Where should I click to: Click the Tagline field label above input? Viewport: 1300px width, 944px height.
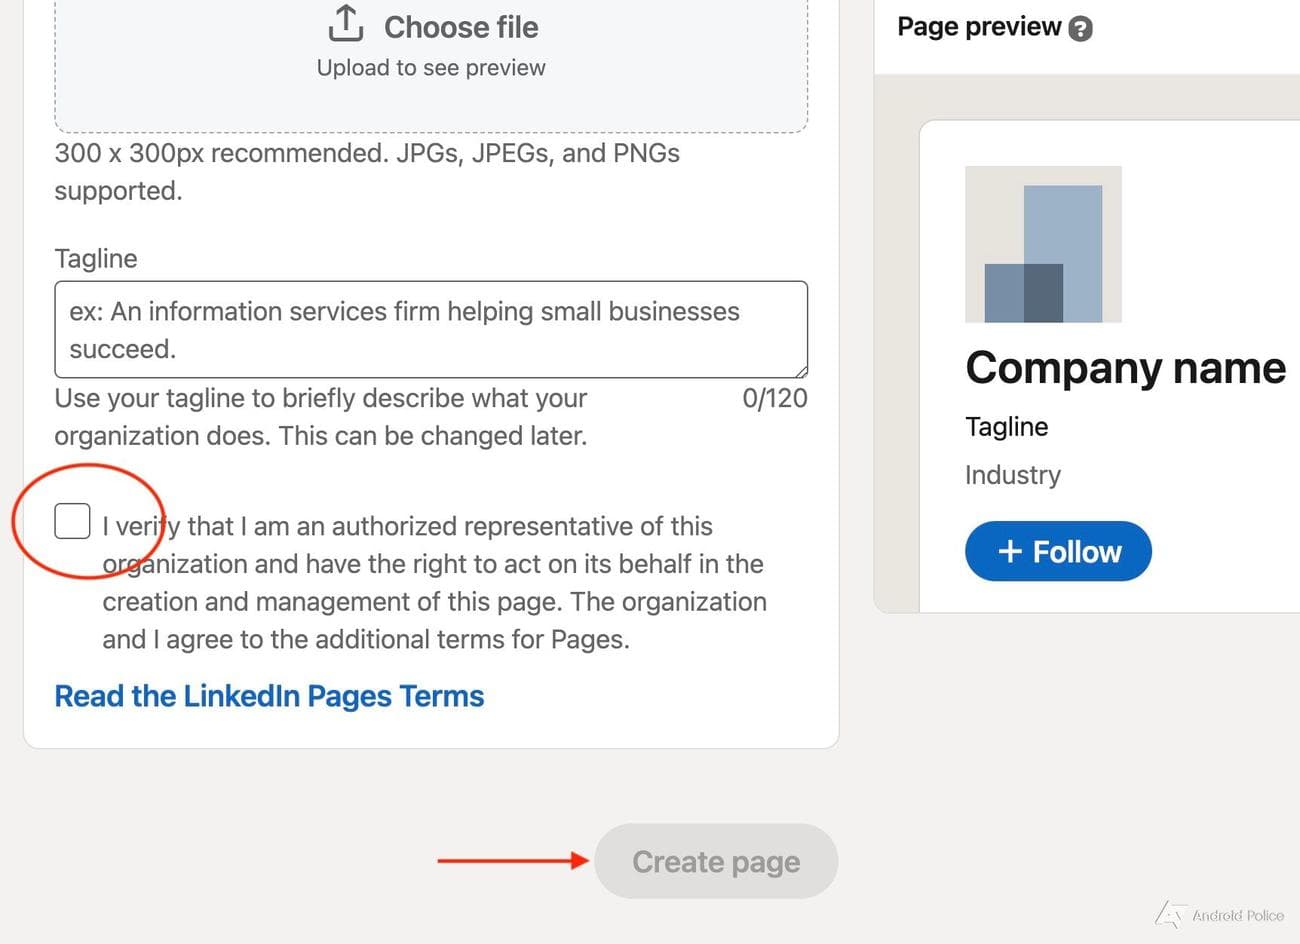(x=96, y=258)
